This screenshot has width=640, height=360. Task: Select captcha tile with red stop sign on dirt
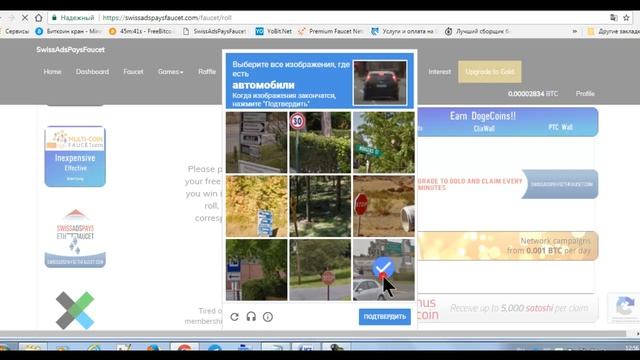pyautogui.click(x=384, y=206)
